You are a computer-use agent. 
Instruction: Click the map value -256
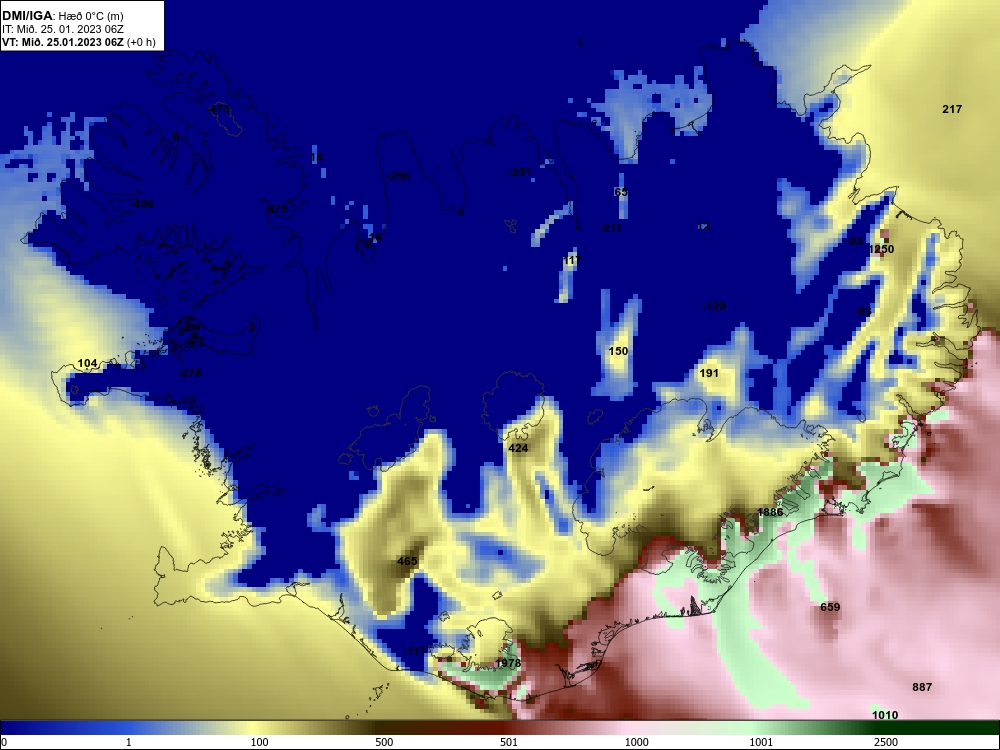[397, 176]
